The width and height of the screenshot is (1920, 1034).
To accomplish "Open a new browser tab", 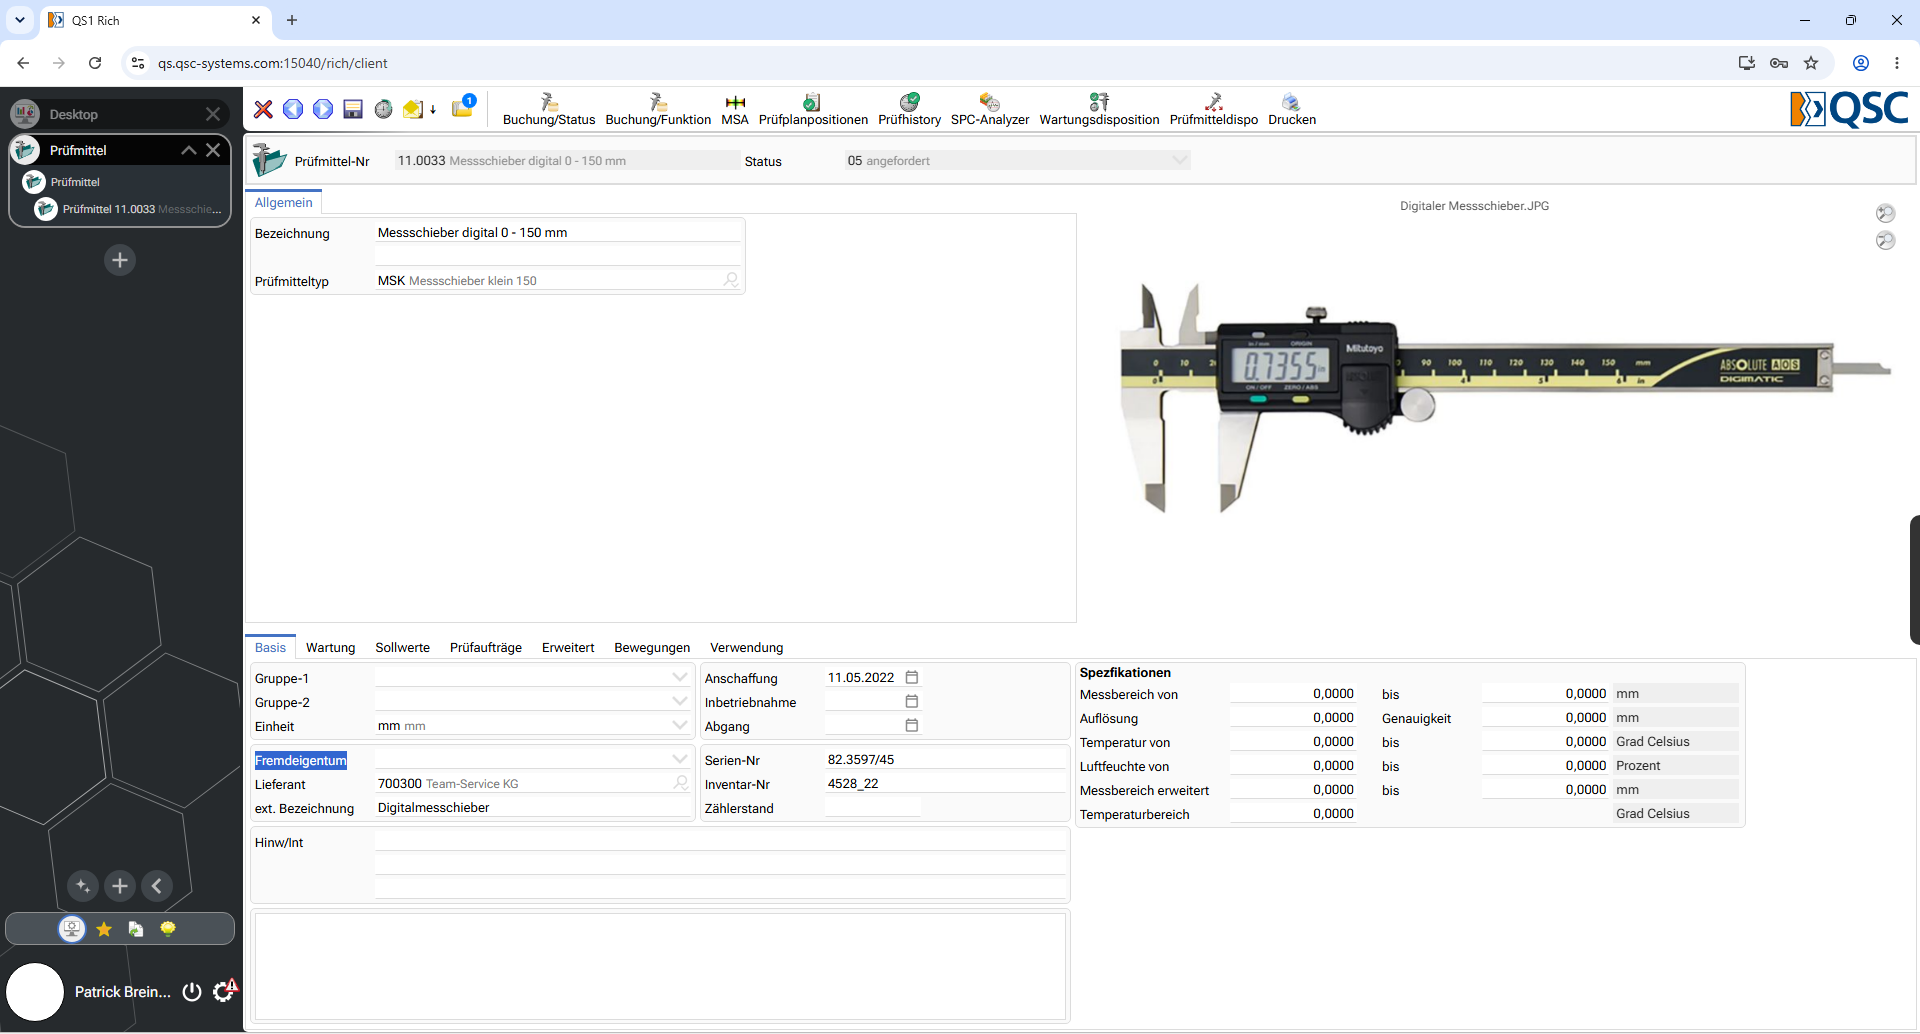I will point(292,20).
